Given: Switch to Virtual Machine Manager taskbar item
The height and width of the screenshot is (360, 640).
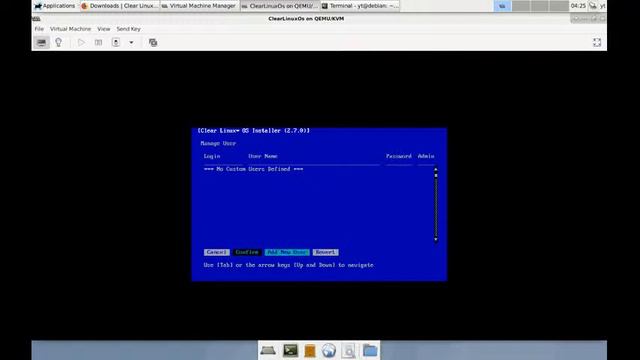Looking at the screenshot, I should point(199,6).
